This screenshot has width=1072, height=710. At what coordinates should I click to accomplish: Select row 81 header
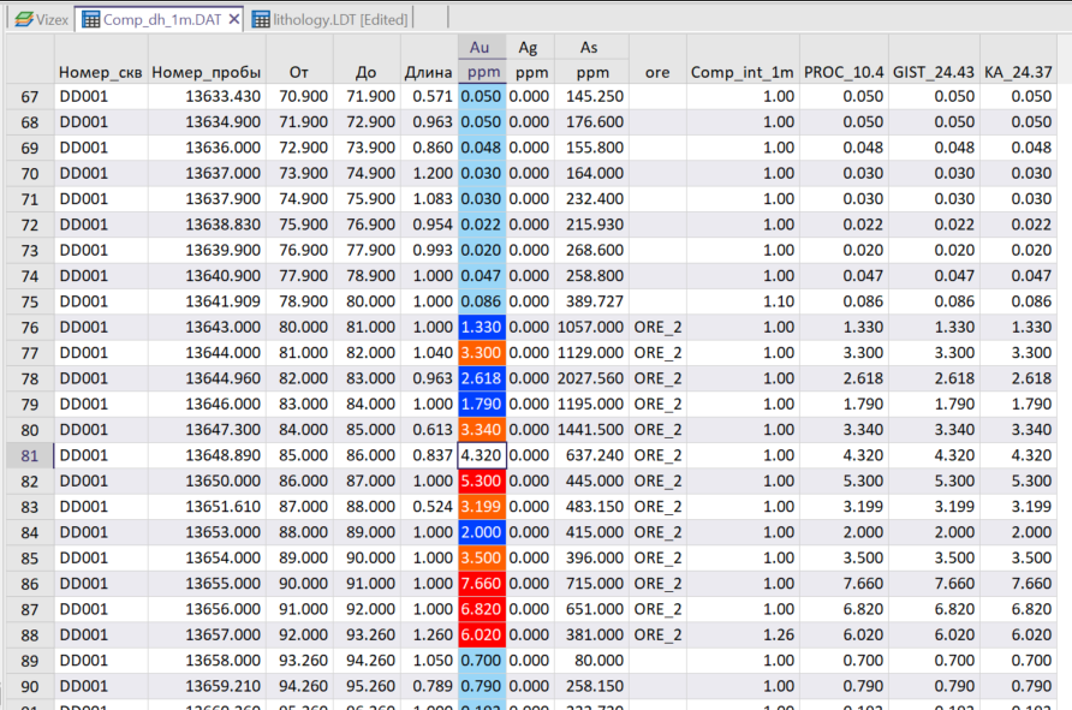[27, 455]
